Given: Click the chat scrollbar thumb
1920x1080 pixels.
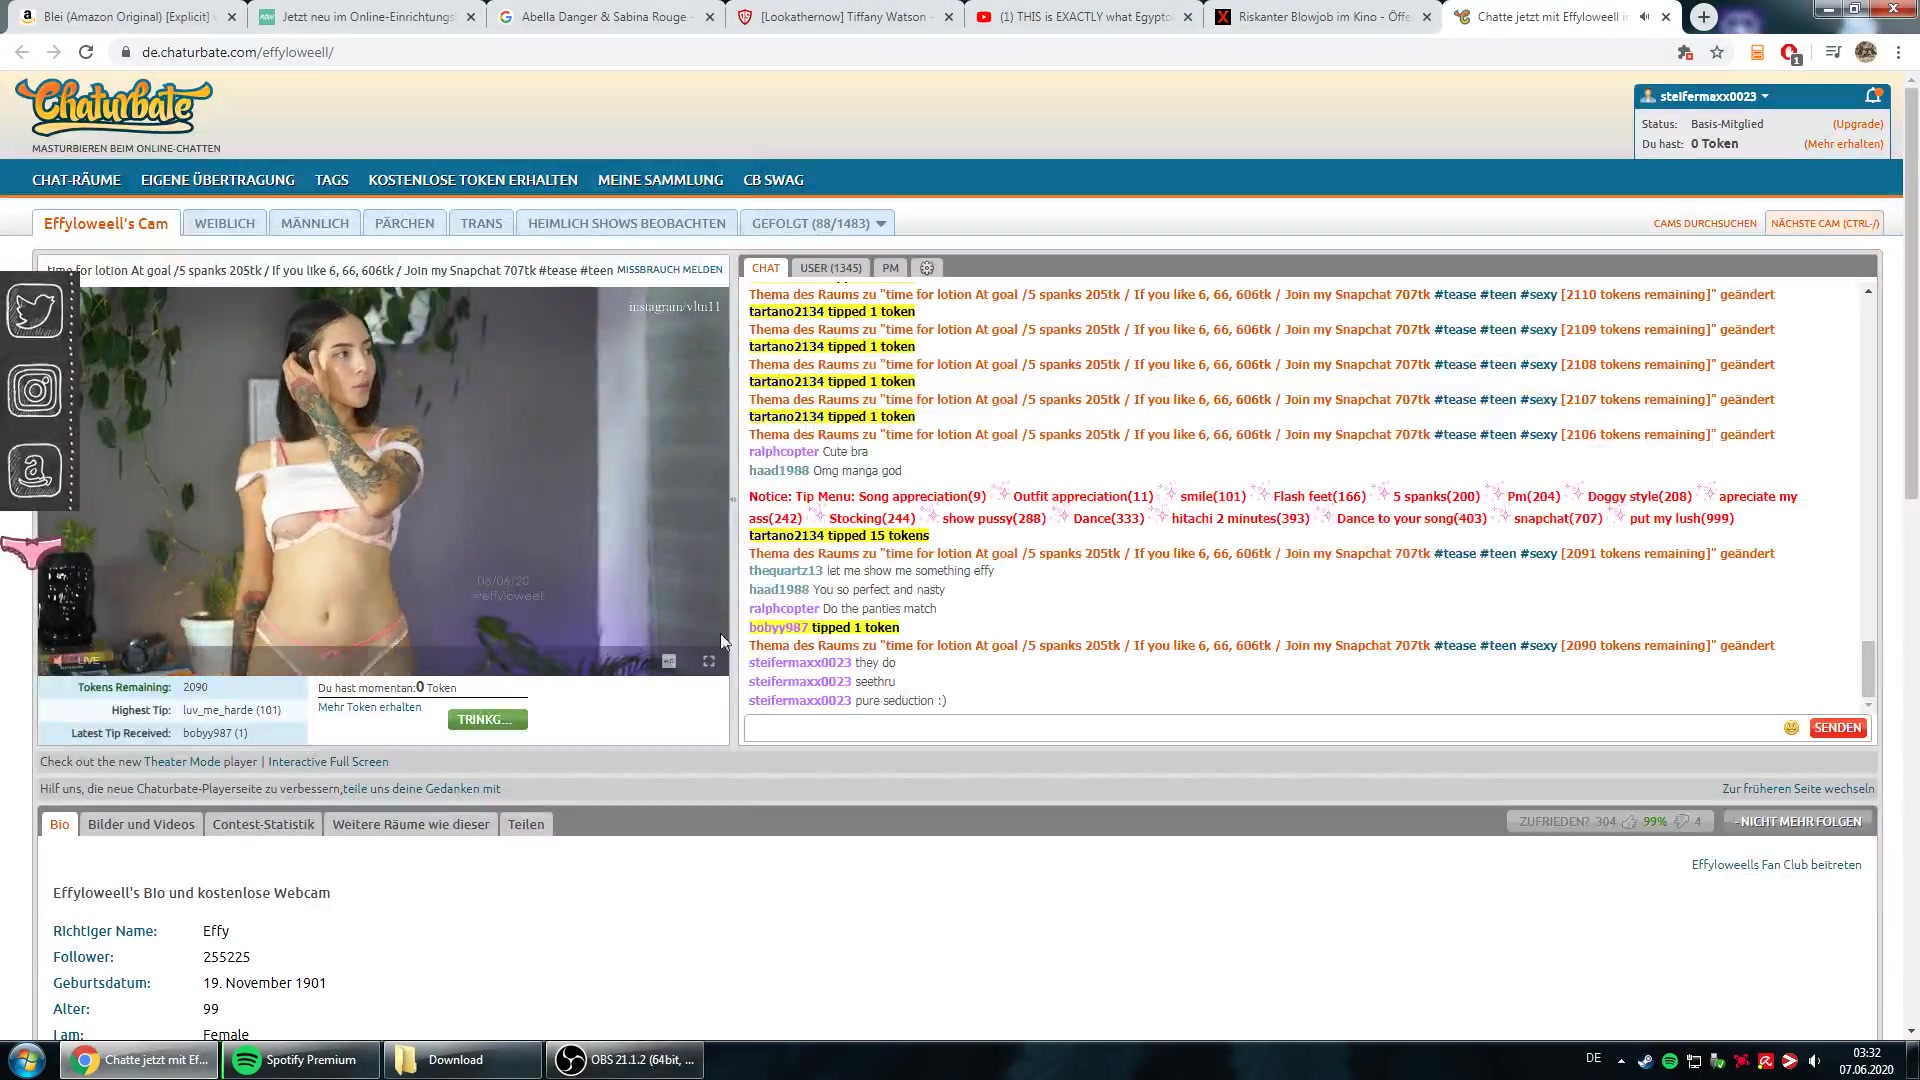Looking at the screenshot, I should 1867,668.
